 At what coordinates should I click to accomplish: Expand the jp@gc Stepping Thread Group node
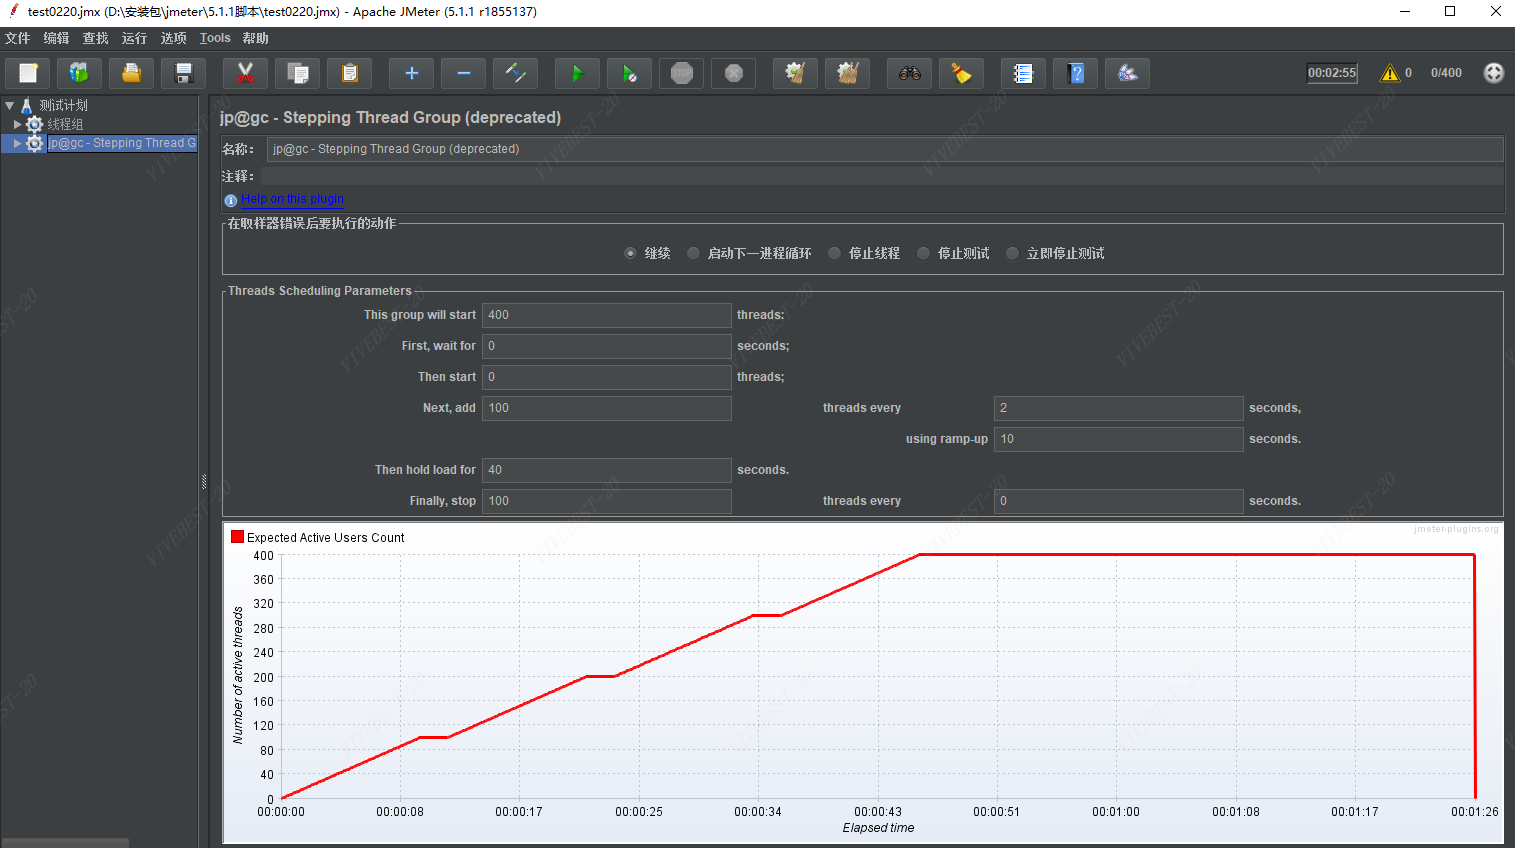click(17, 143)
